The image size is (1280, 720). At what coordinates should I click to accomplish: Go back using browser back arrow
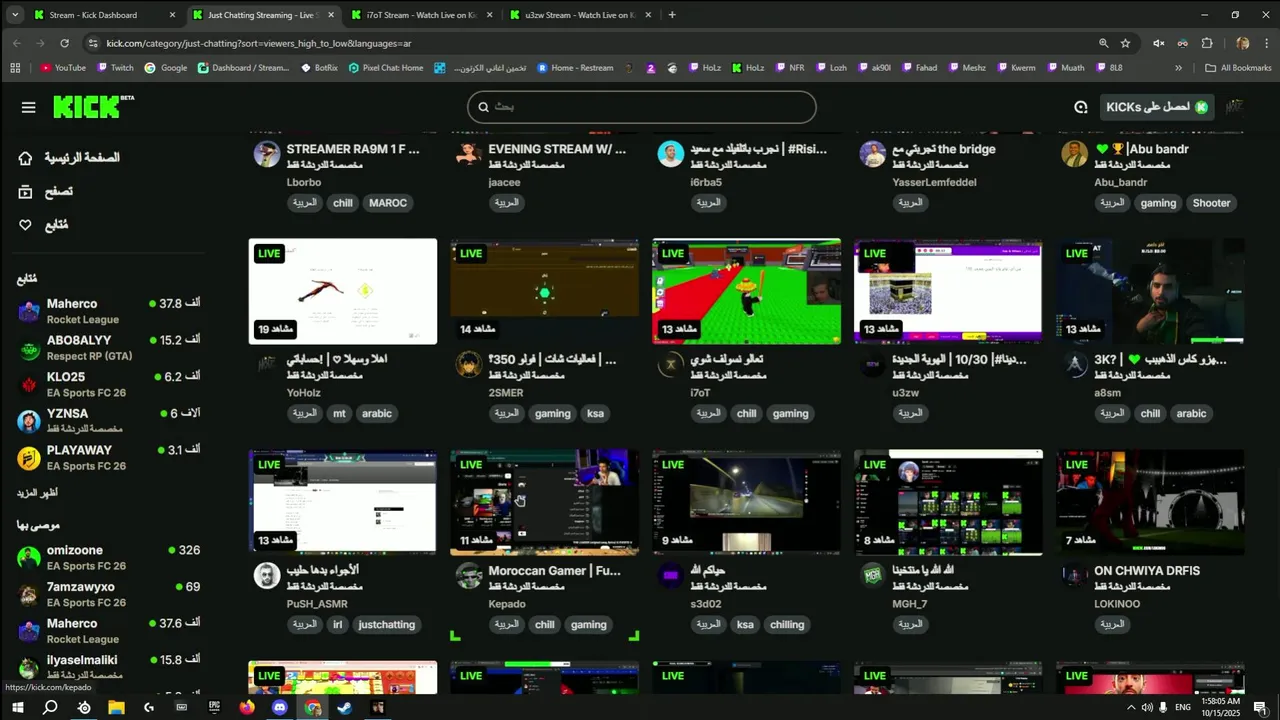(16, 43)
